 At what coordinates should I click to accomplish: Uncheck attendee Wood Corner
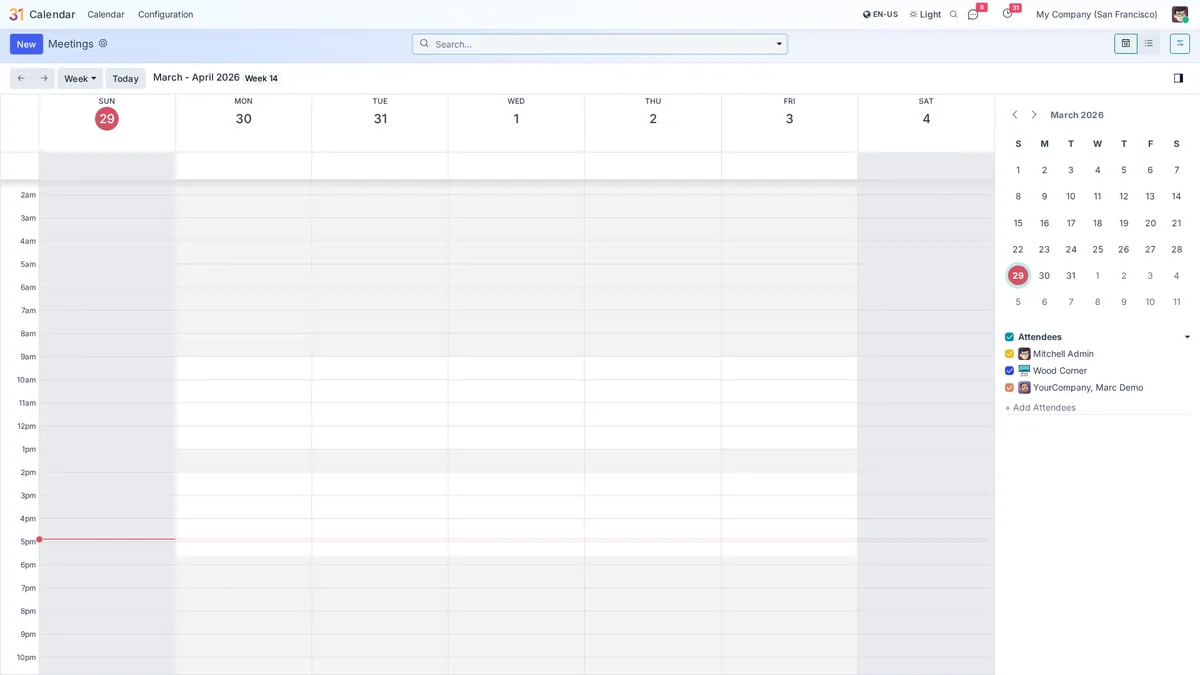(x=1009, y=370)
